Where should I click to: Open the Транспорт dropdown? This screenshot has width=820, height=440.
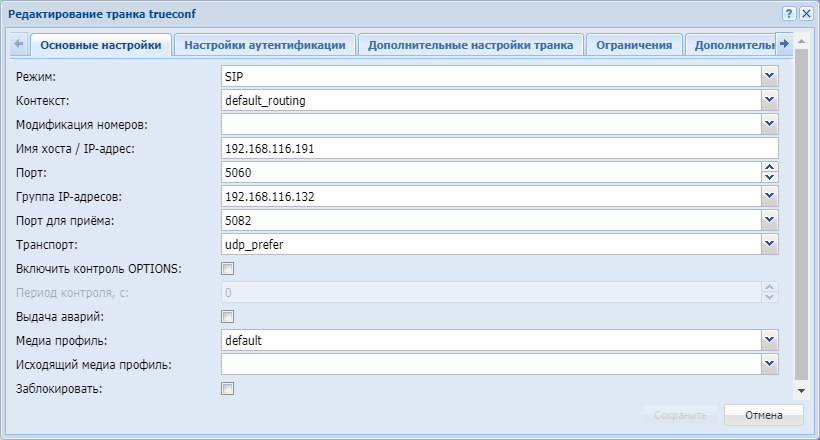[x=769, y=244]
